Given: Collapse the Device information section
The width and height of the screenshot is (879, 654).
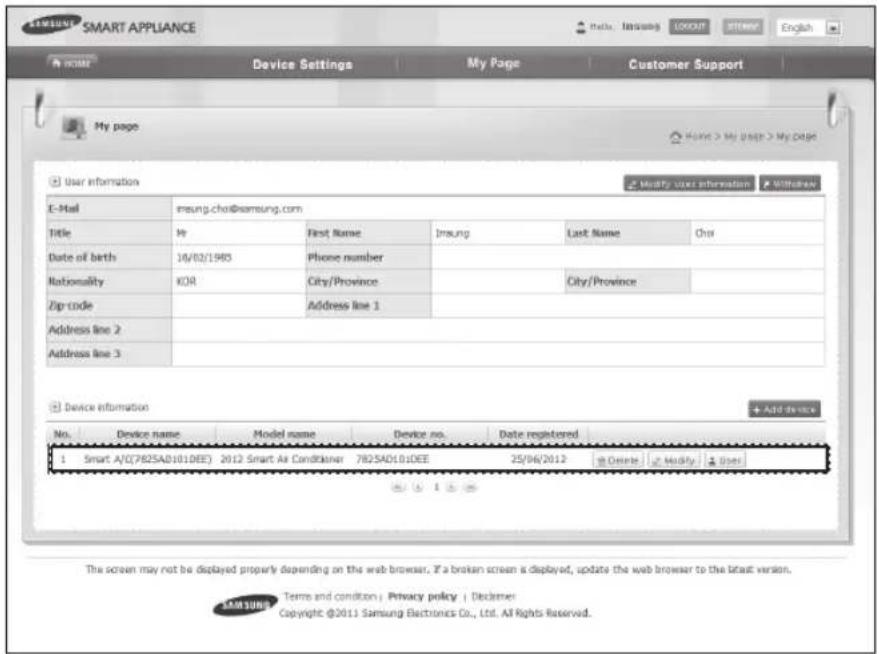Looking at the screenshot, I should point(54,407).
